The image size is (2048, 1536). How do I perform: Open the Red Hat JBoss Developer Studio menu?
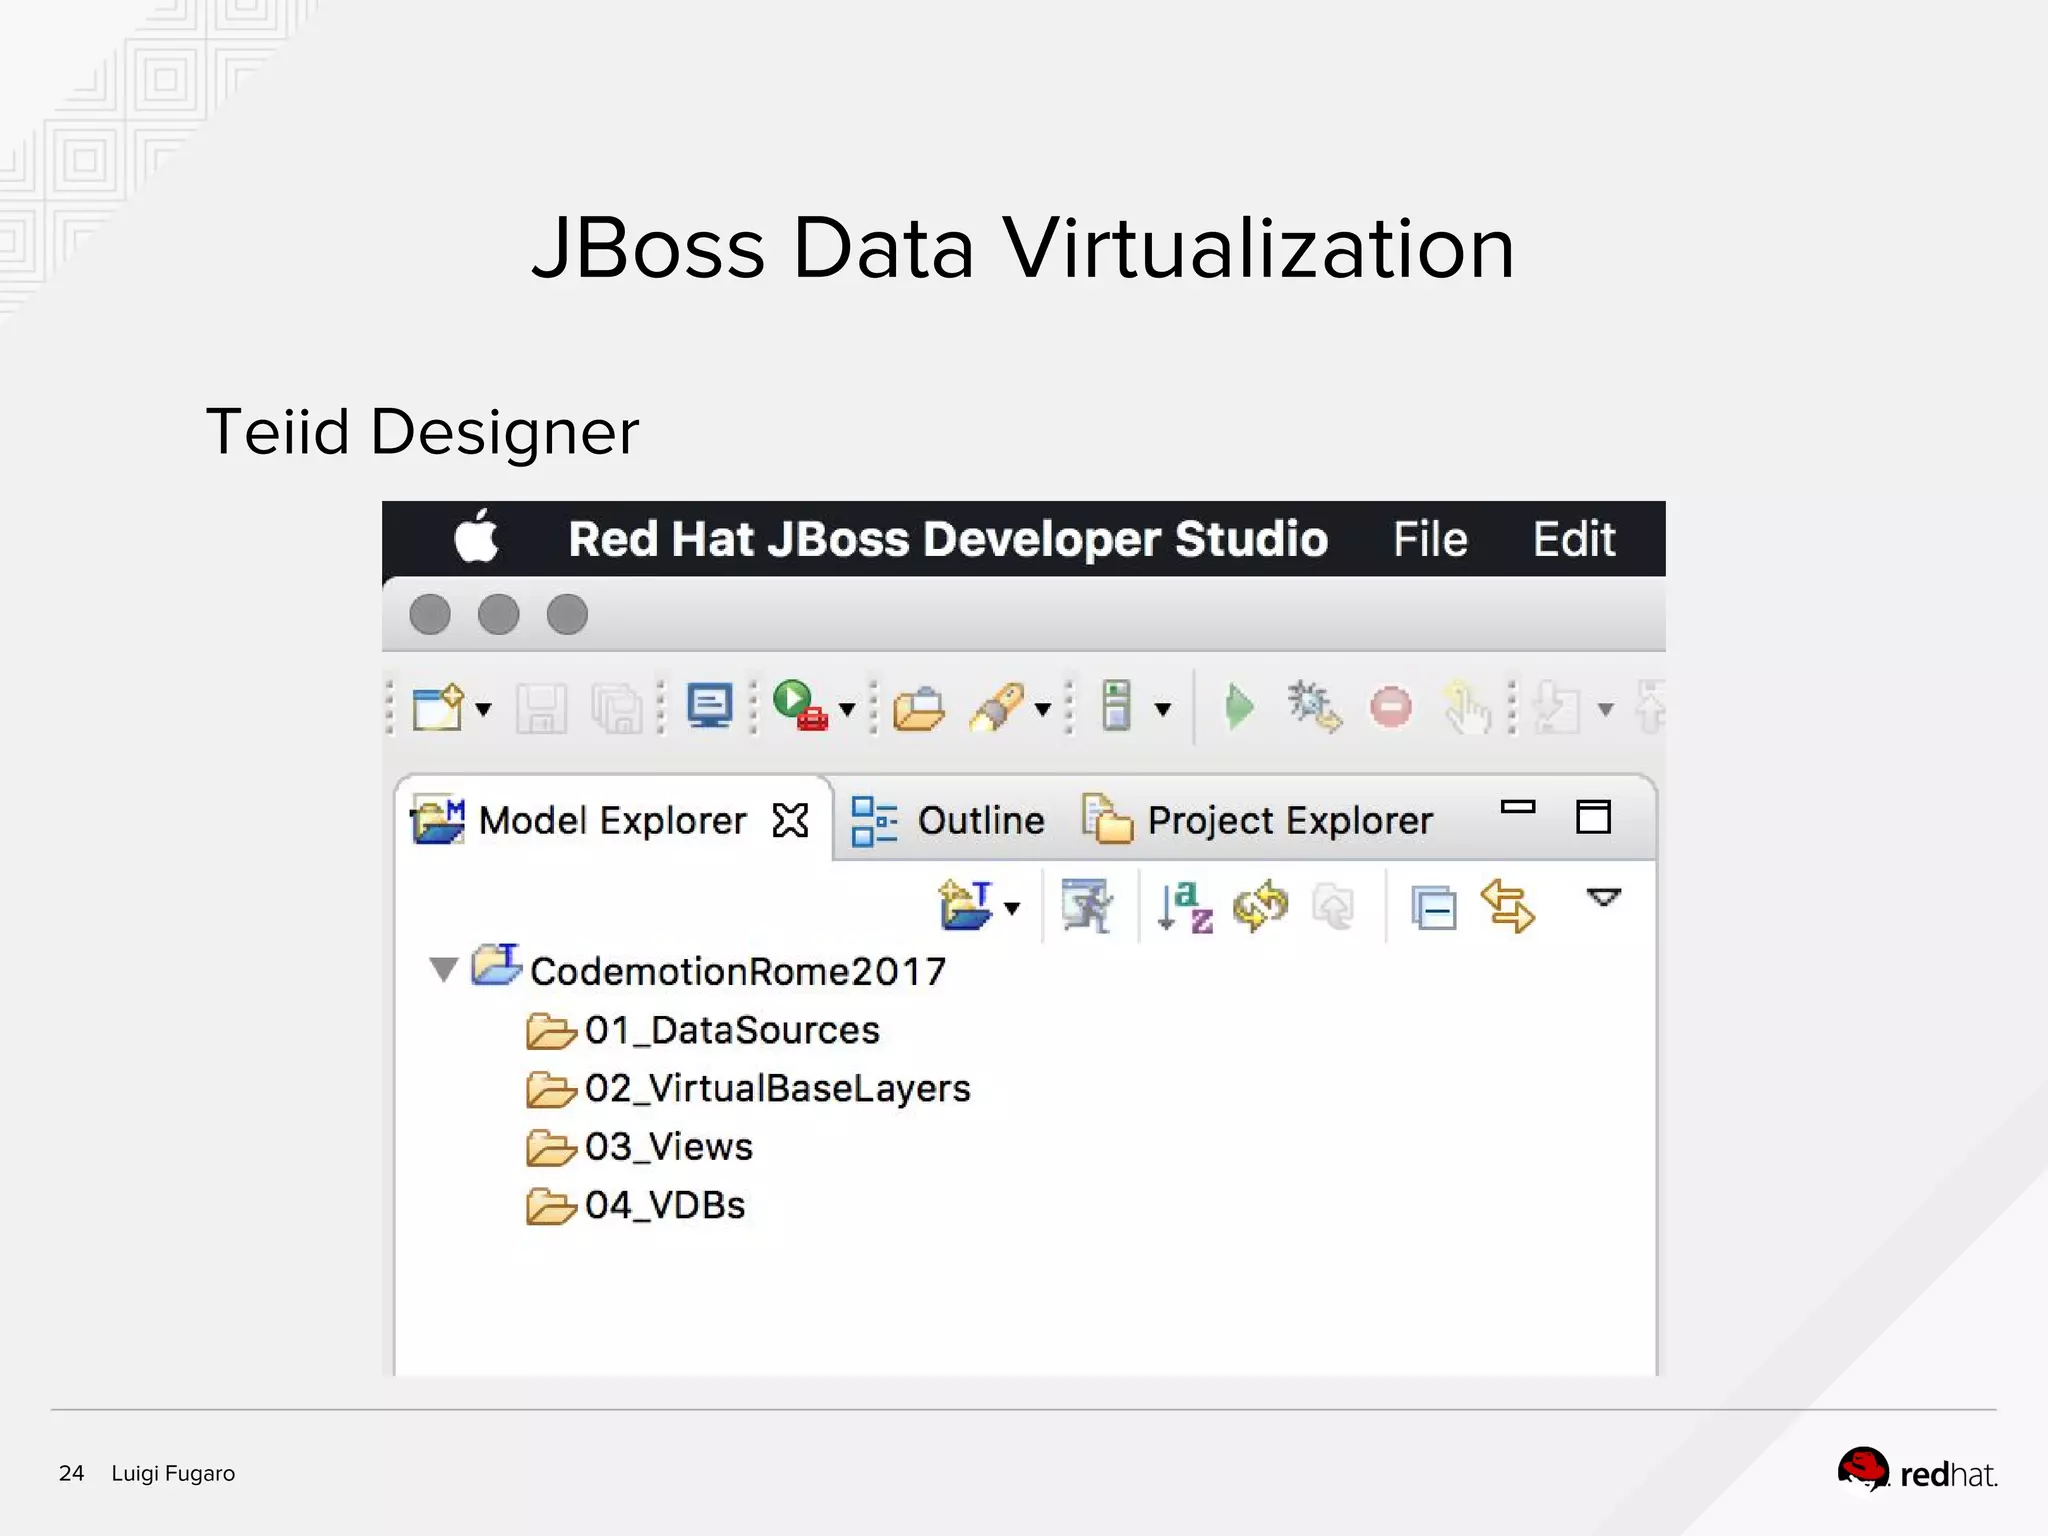948,539
